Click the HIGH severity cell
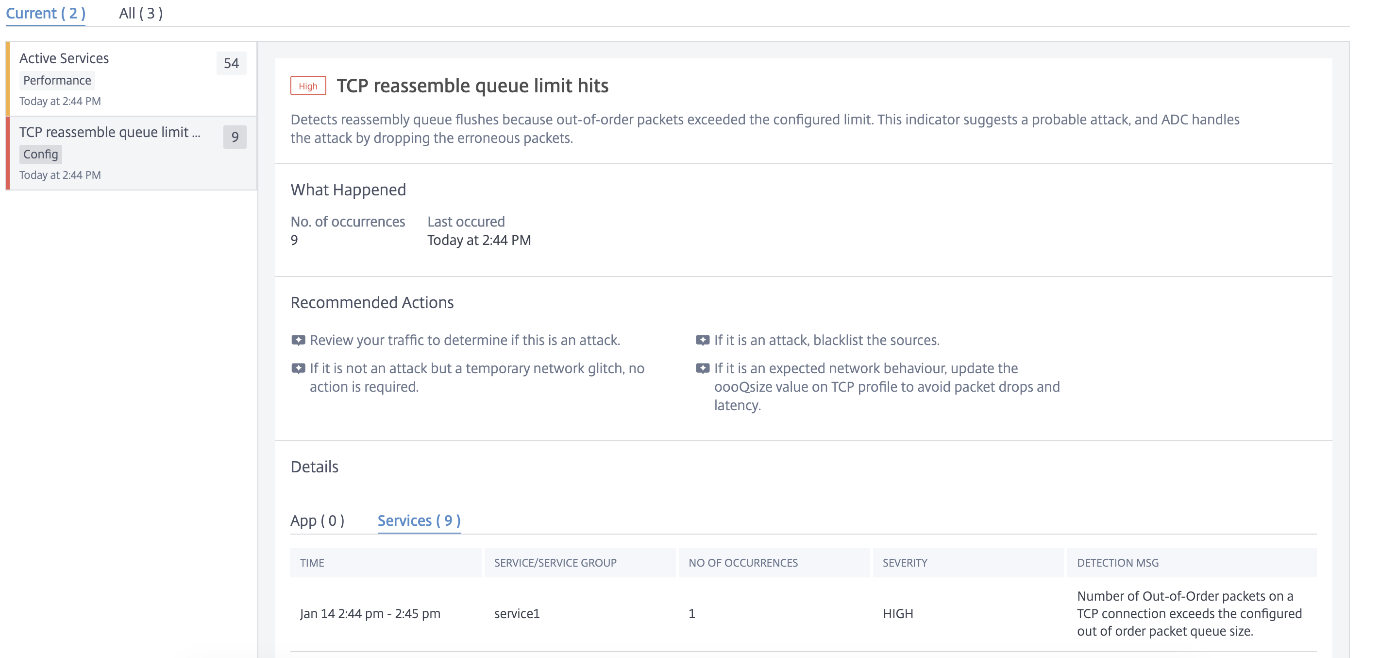Screen dimensions: 1380x658 pyautogui.click(x=898, y=614)
